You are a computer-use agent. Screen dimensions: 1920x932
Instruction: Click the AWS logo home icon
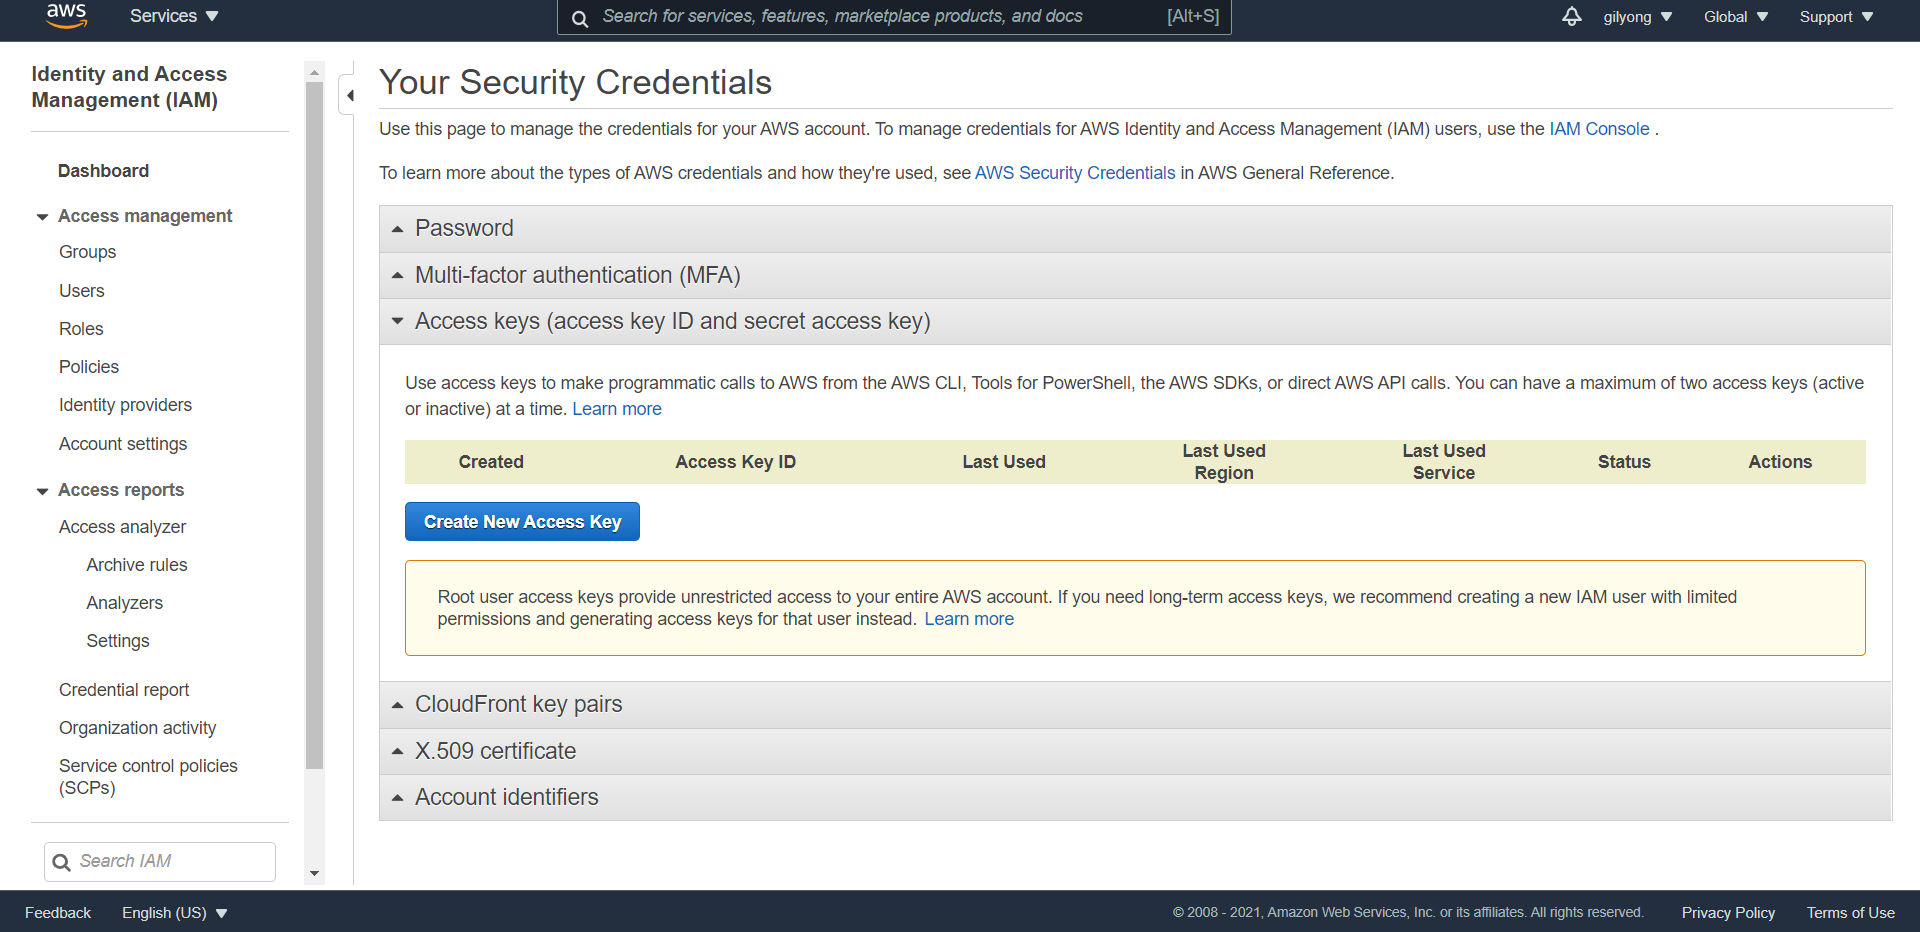[66, 16]
